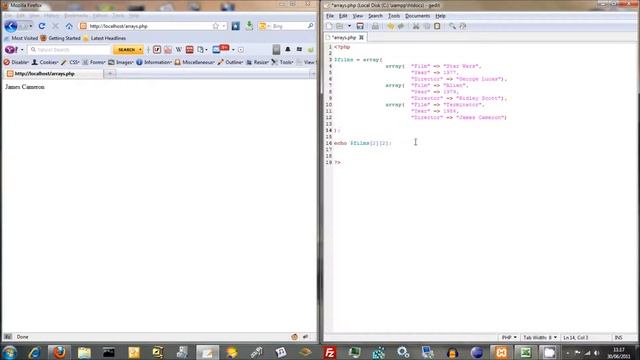The width and height of the screenshot is (640, 360).
Task: Open Most Visited bookmarks
Action: 21,38
